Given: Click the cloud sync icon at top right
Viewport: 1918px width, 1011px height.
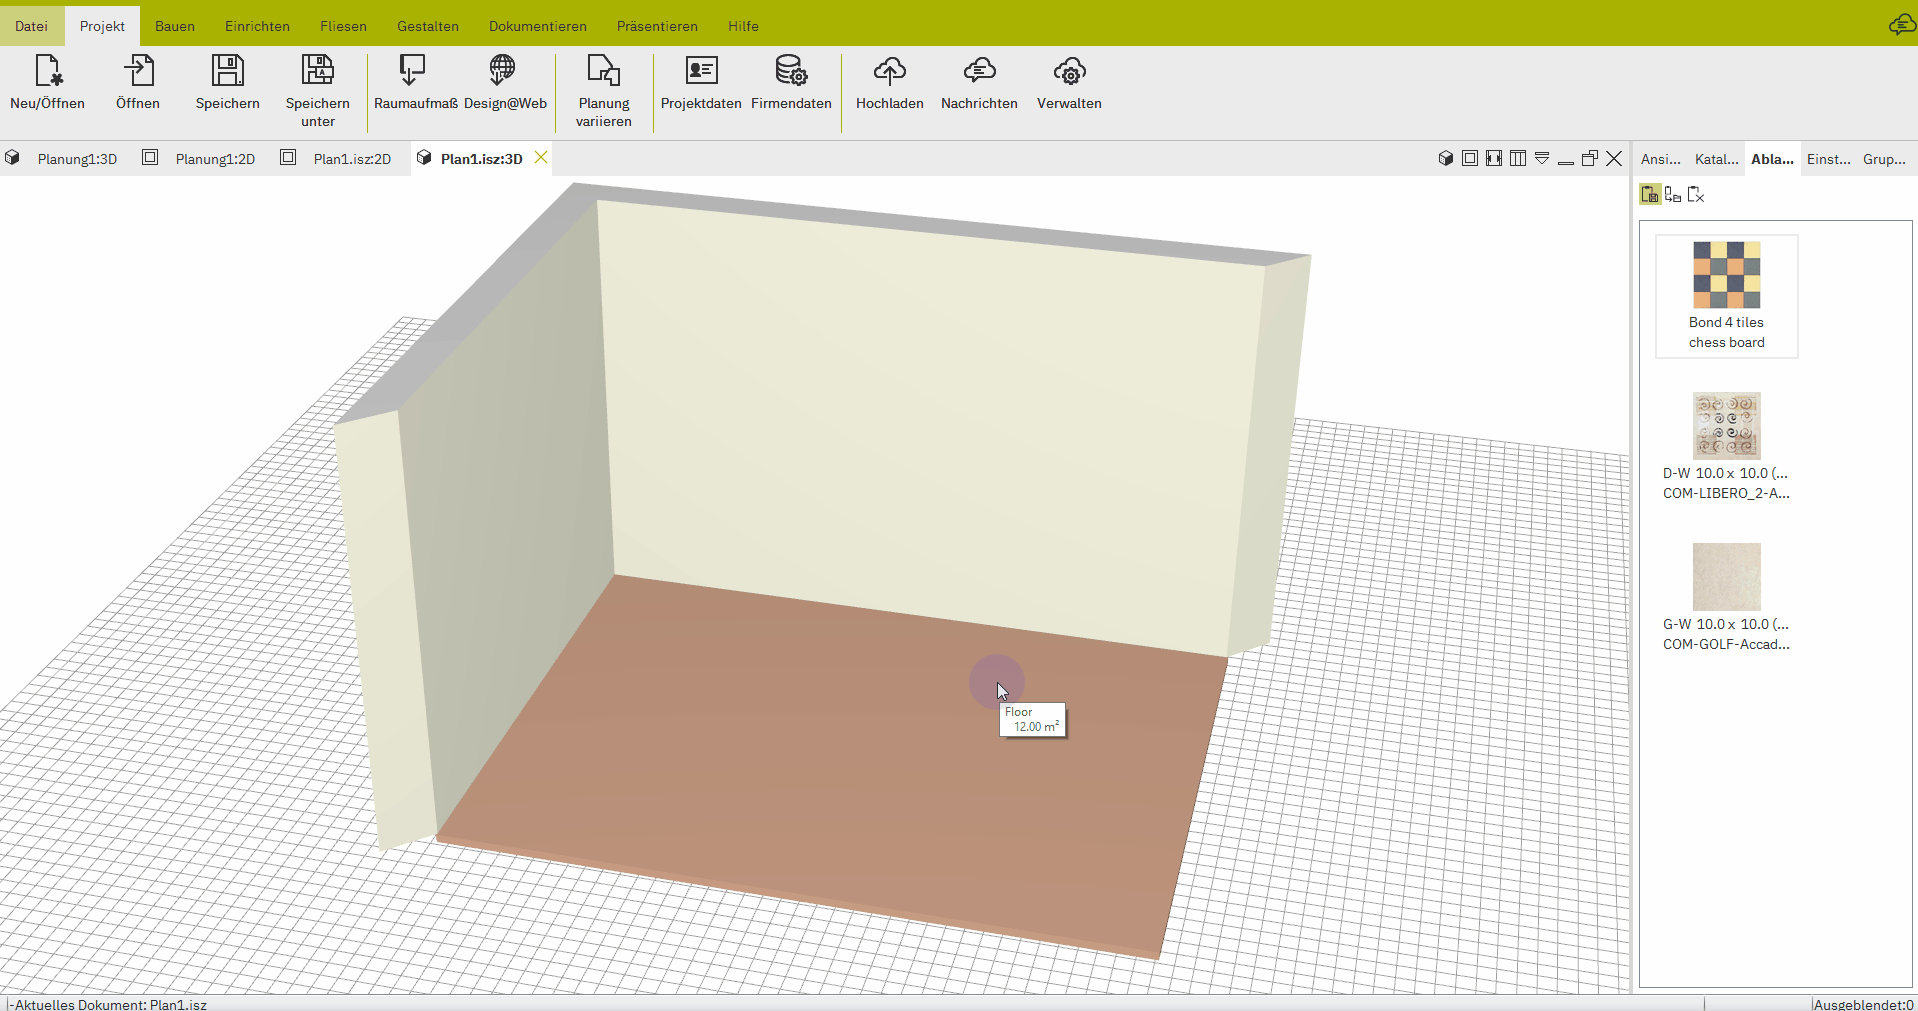Looking at the screenshot, I should 1901,24.
